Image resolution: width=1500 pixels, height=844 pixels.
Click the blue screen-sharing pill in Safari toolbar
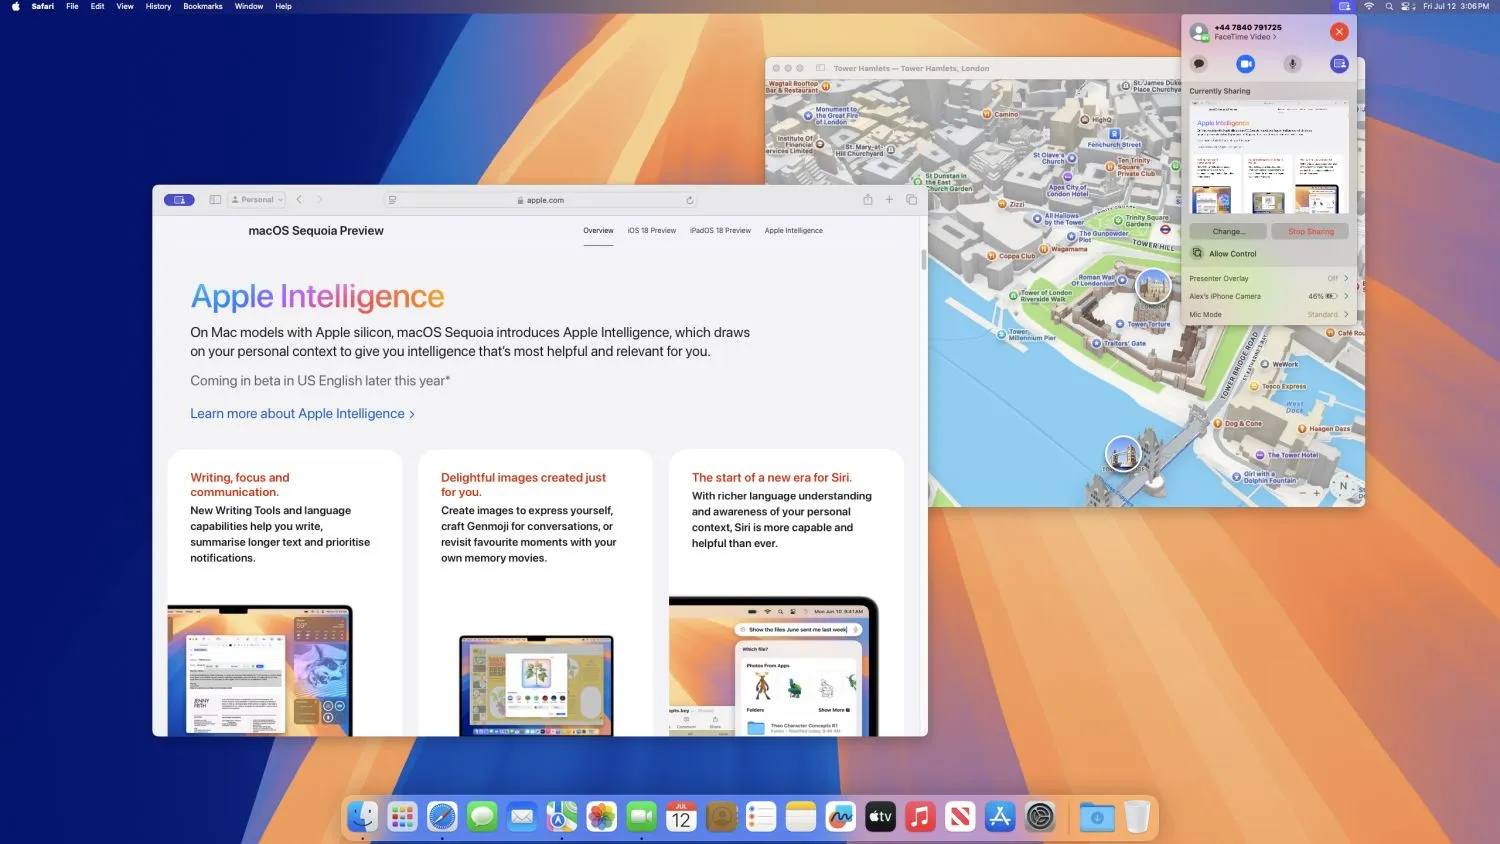[x=179, y=199]
